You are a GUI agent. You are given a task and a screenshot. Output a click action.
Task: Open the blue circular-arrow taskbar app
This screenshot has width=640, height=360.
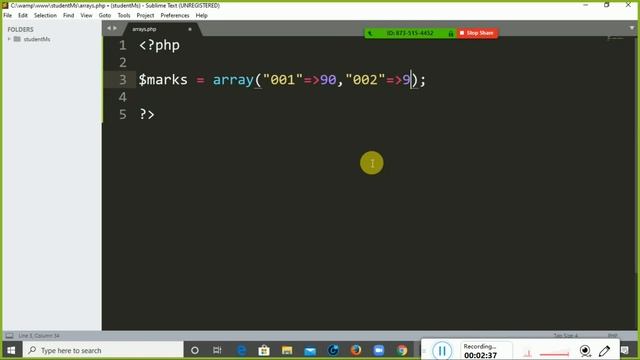pyautogui.click(x=333, y=350)
